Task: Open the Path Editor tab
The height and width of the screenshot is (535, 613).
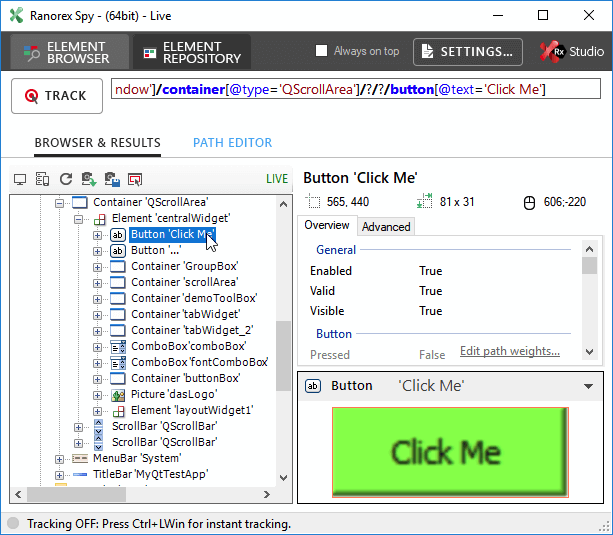Action: (x=233, y=143)
